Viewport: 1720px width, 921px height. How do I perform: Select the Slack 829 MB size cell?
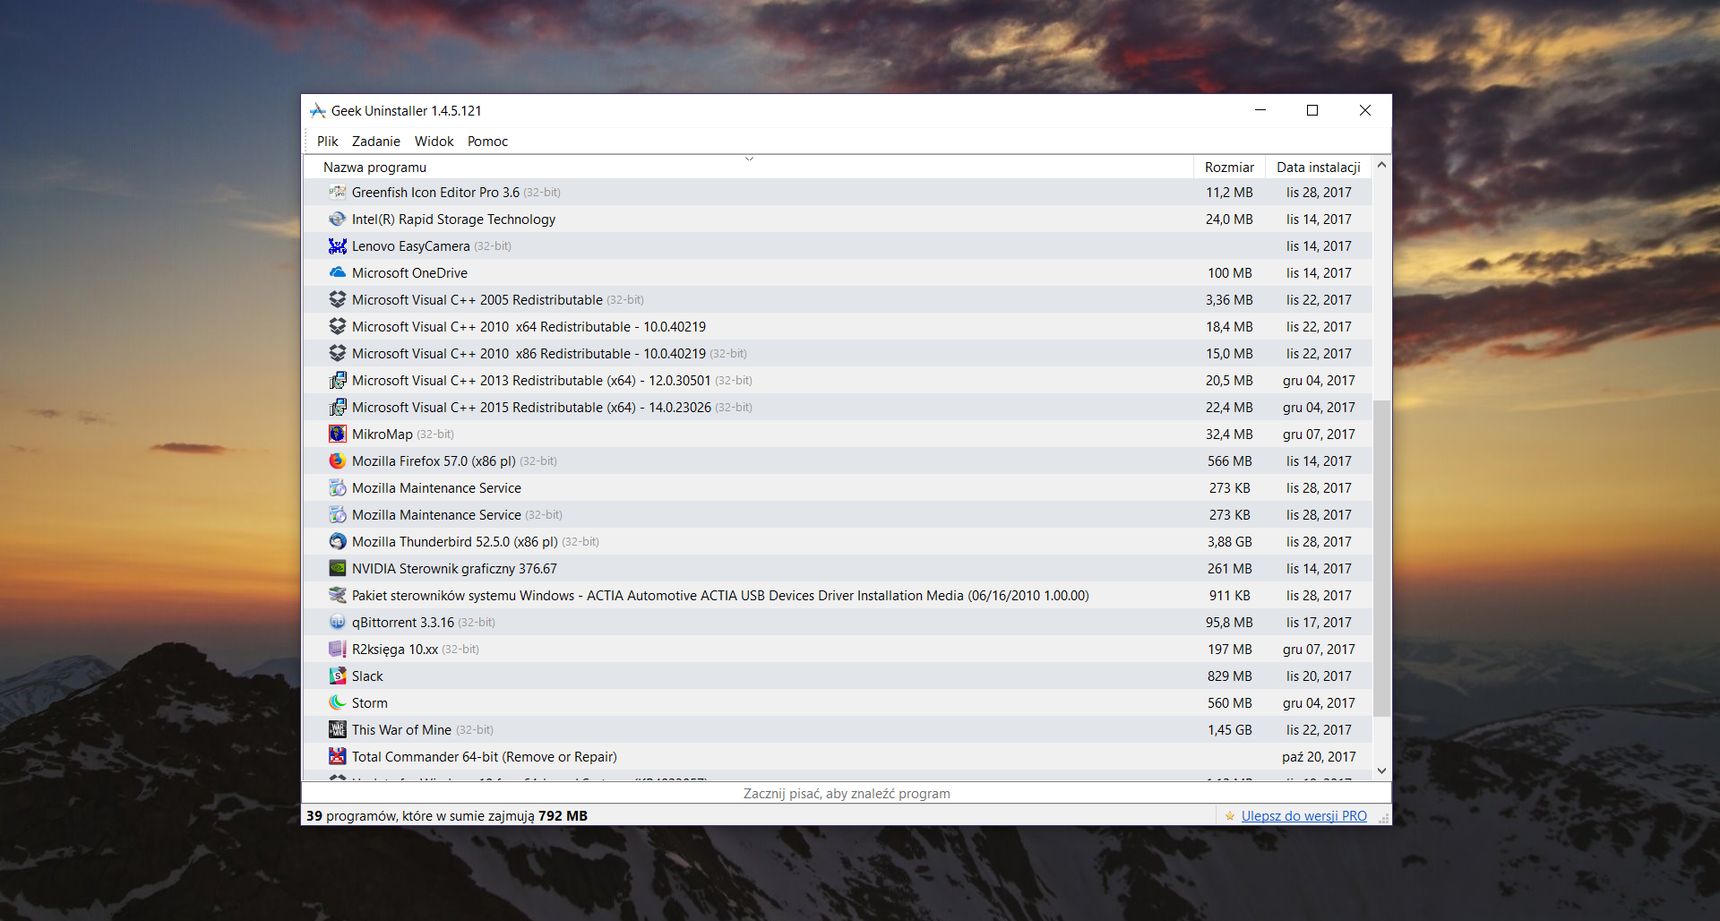(1229, 676)
